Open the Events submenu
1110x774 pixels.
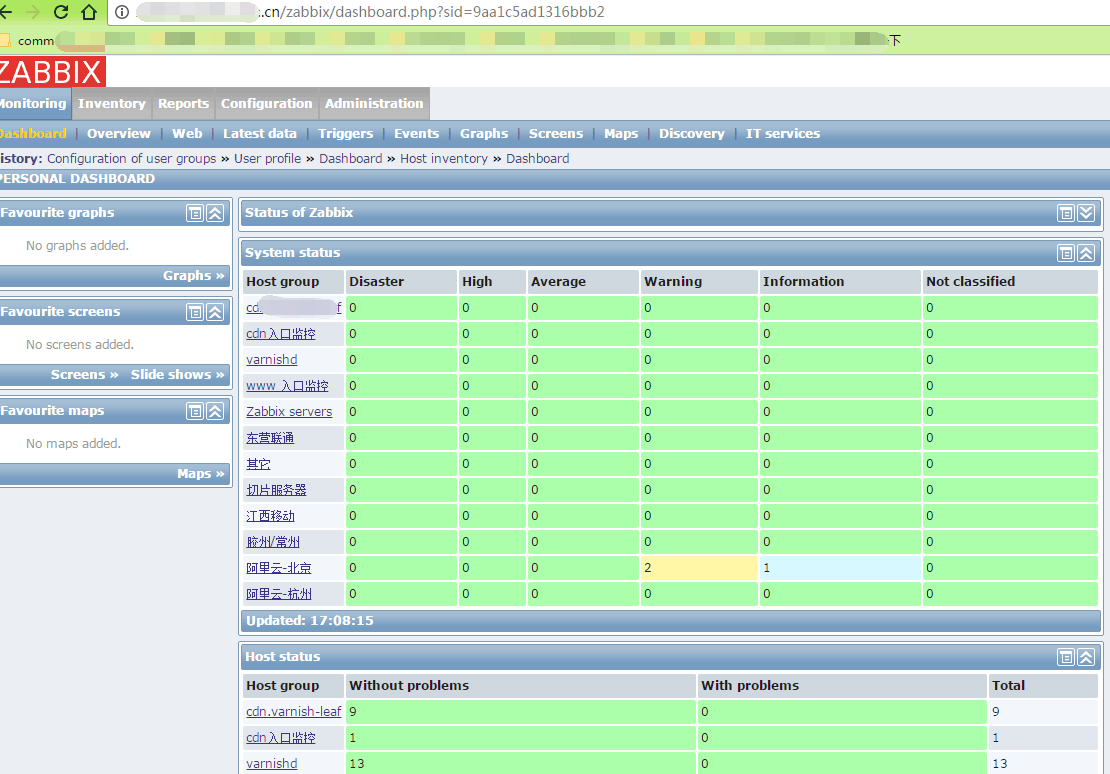point(416,134)
